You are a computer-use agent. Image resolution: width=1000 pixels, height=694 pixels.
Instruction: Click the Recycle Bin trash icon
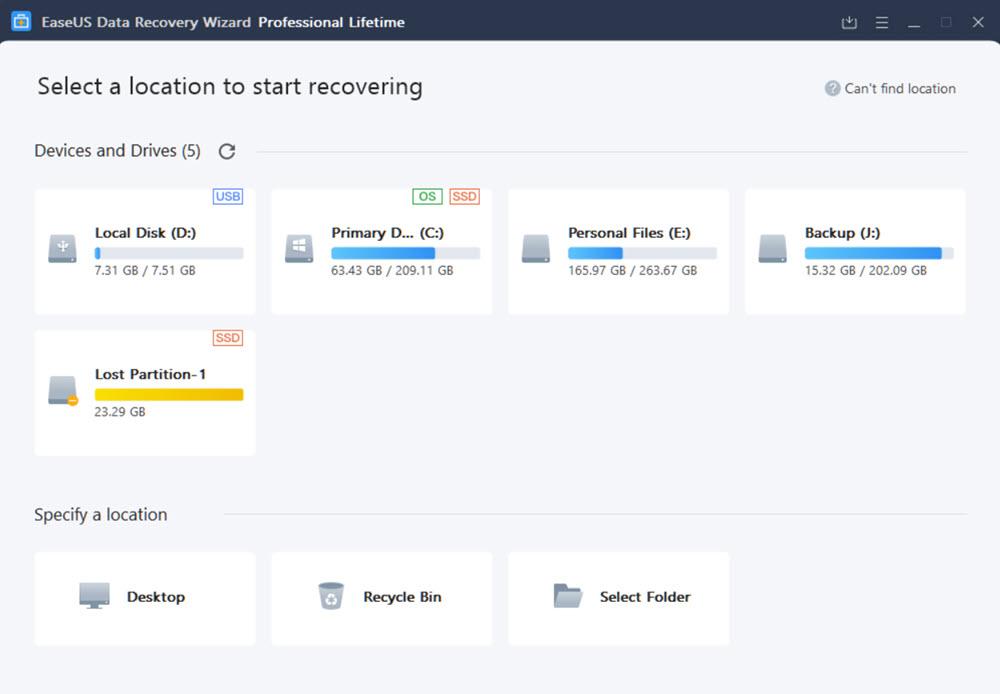(331, 596)
